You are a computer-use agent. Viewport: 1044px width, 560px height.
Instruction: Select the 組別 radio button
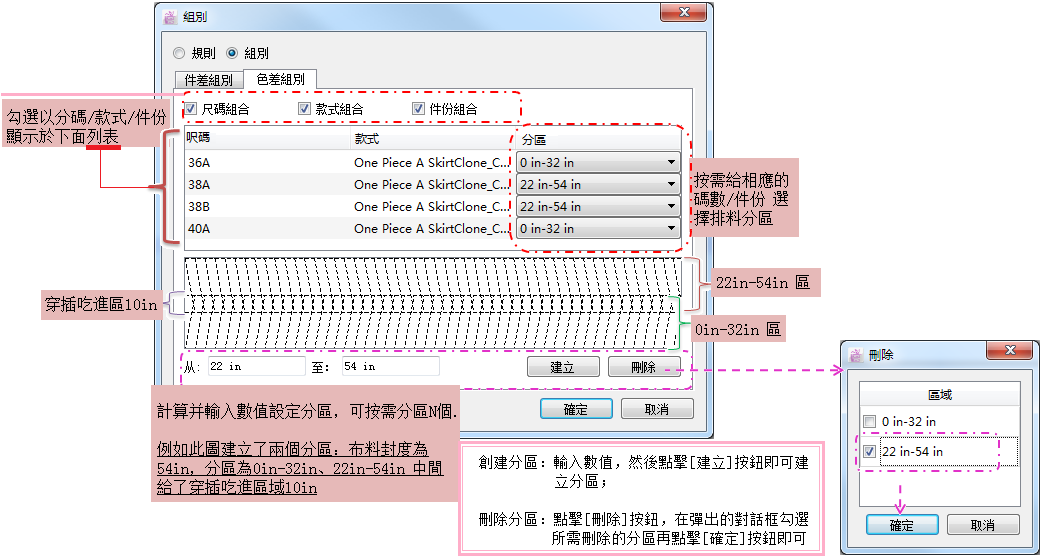point(232,53)
